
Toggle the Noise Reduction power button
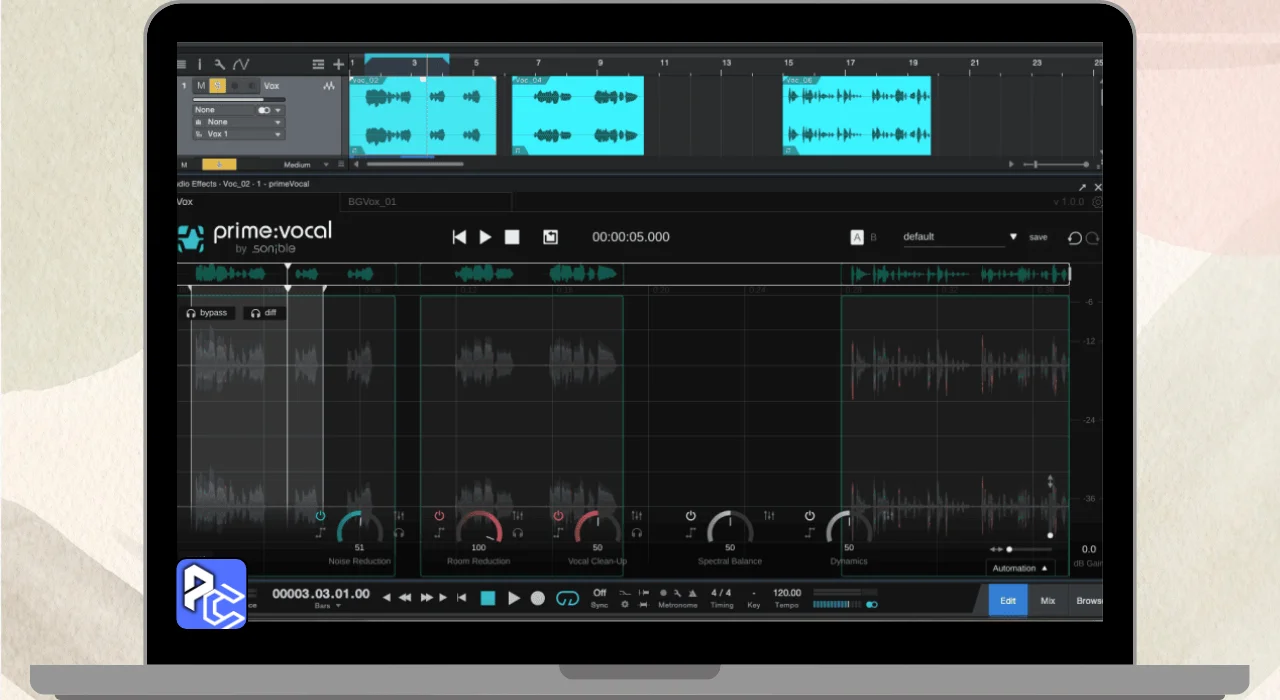(x=320, y=516)
